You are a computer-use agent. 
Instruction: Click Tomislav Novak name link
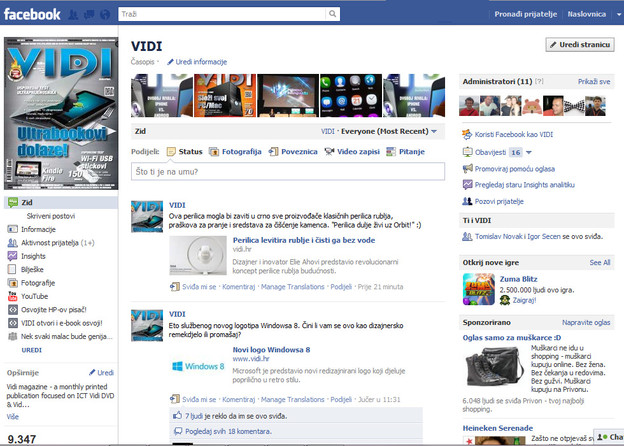(x=497, y=236)
